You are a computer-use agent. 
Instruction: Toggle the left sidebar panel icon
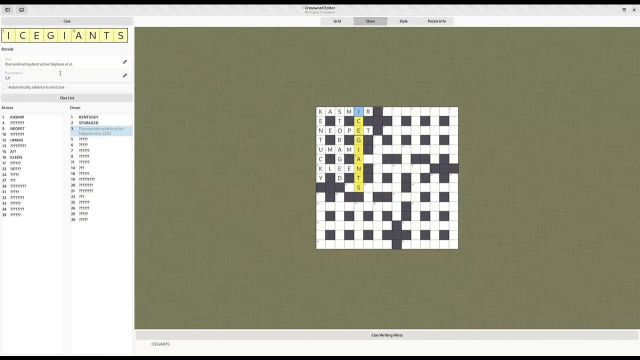(7, 10)
